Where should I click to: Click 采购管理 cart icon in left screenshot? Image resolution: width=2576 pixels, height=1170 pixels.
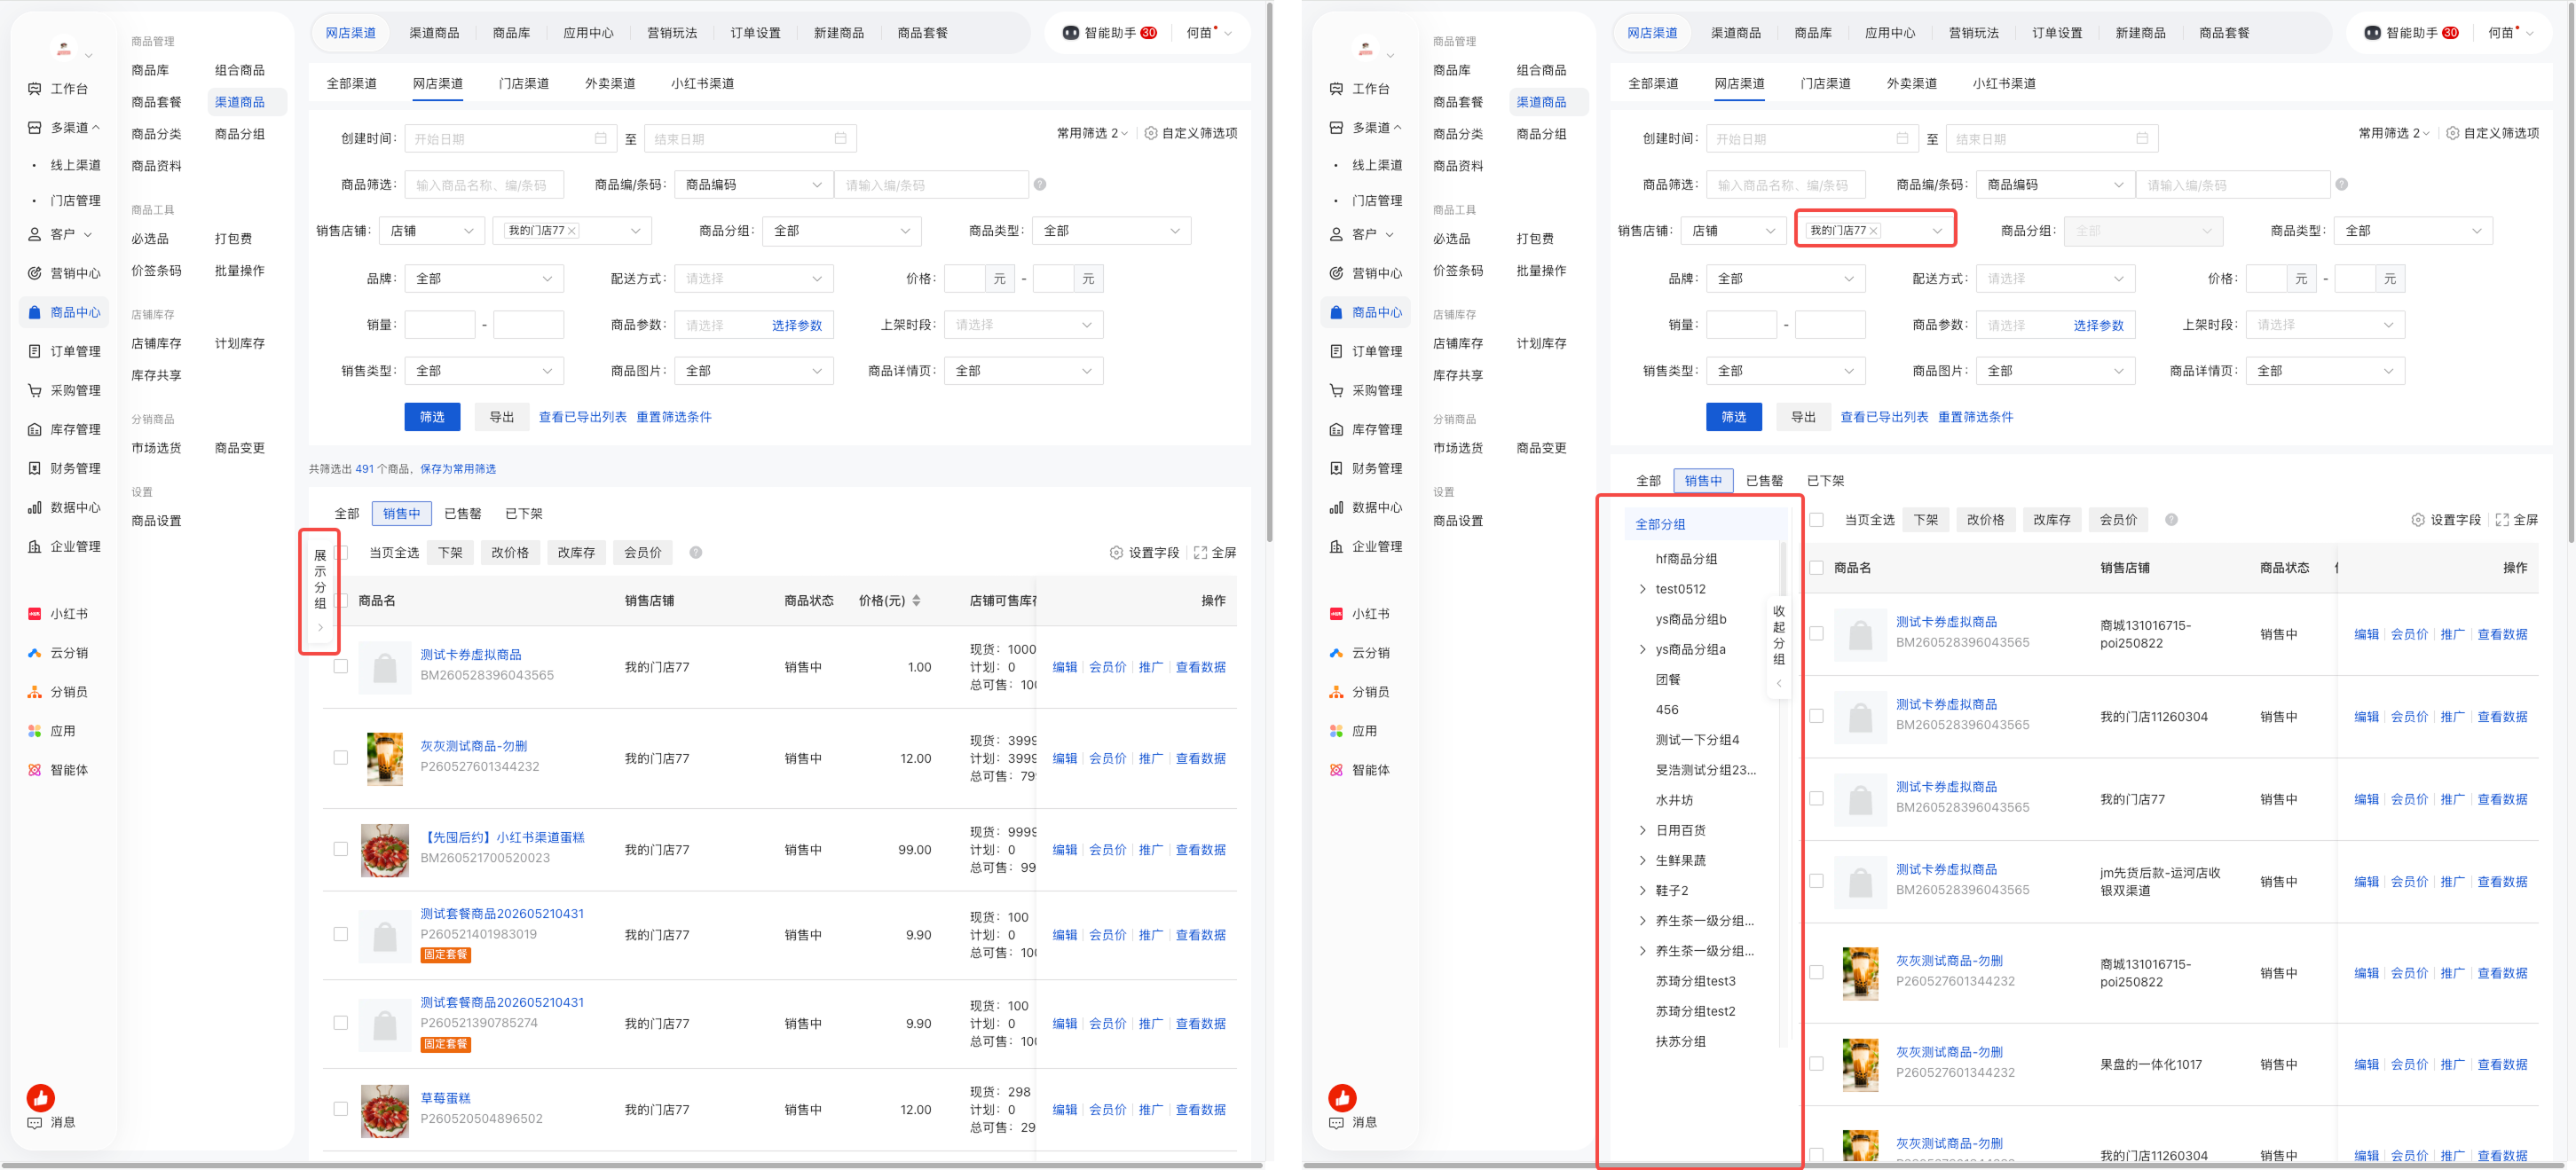pyautogui.click(x=35, y=390)
